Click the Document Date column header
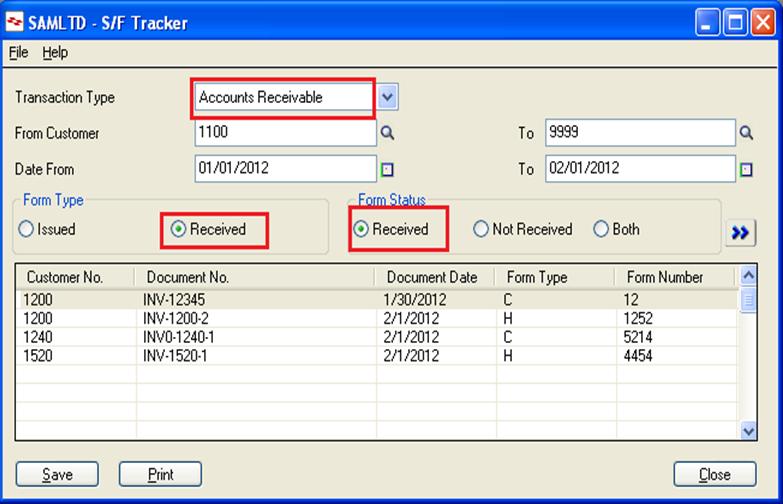Screen dimensions: 783x504 [435, 277]
